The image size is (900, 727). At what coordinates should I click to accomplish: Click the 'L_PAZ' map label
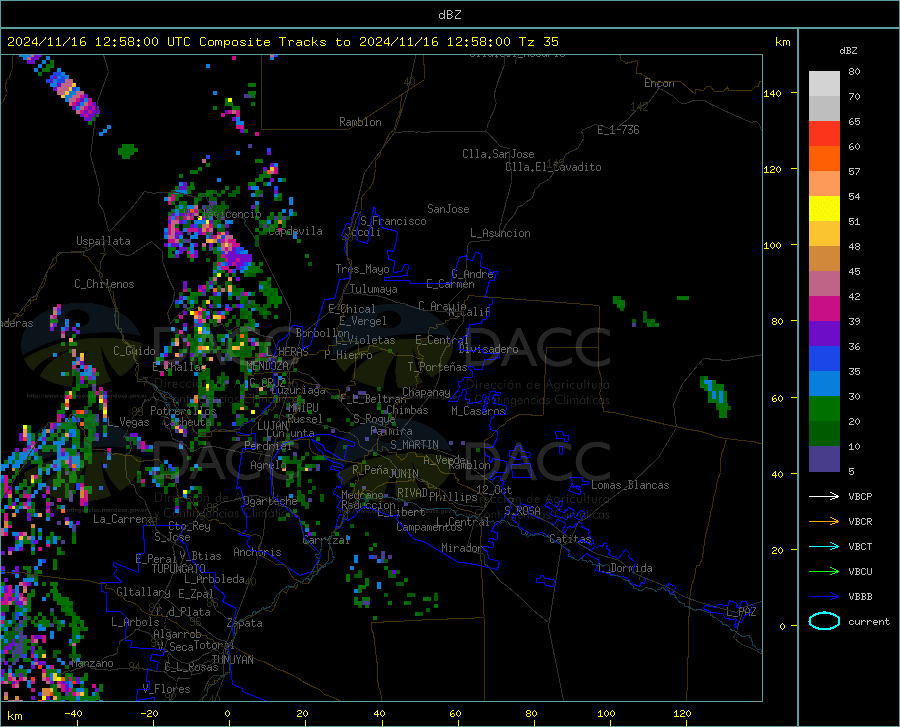click(x=742, y=612)
